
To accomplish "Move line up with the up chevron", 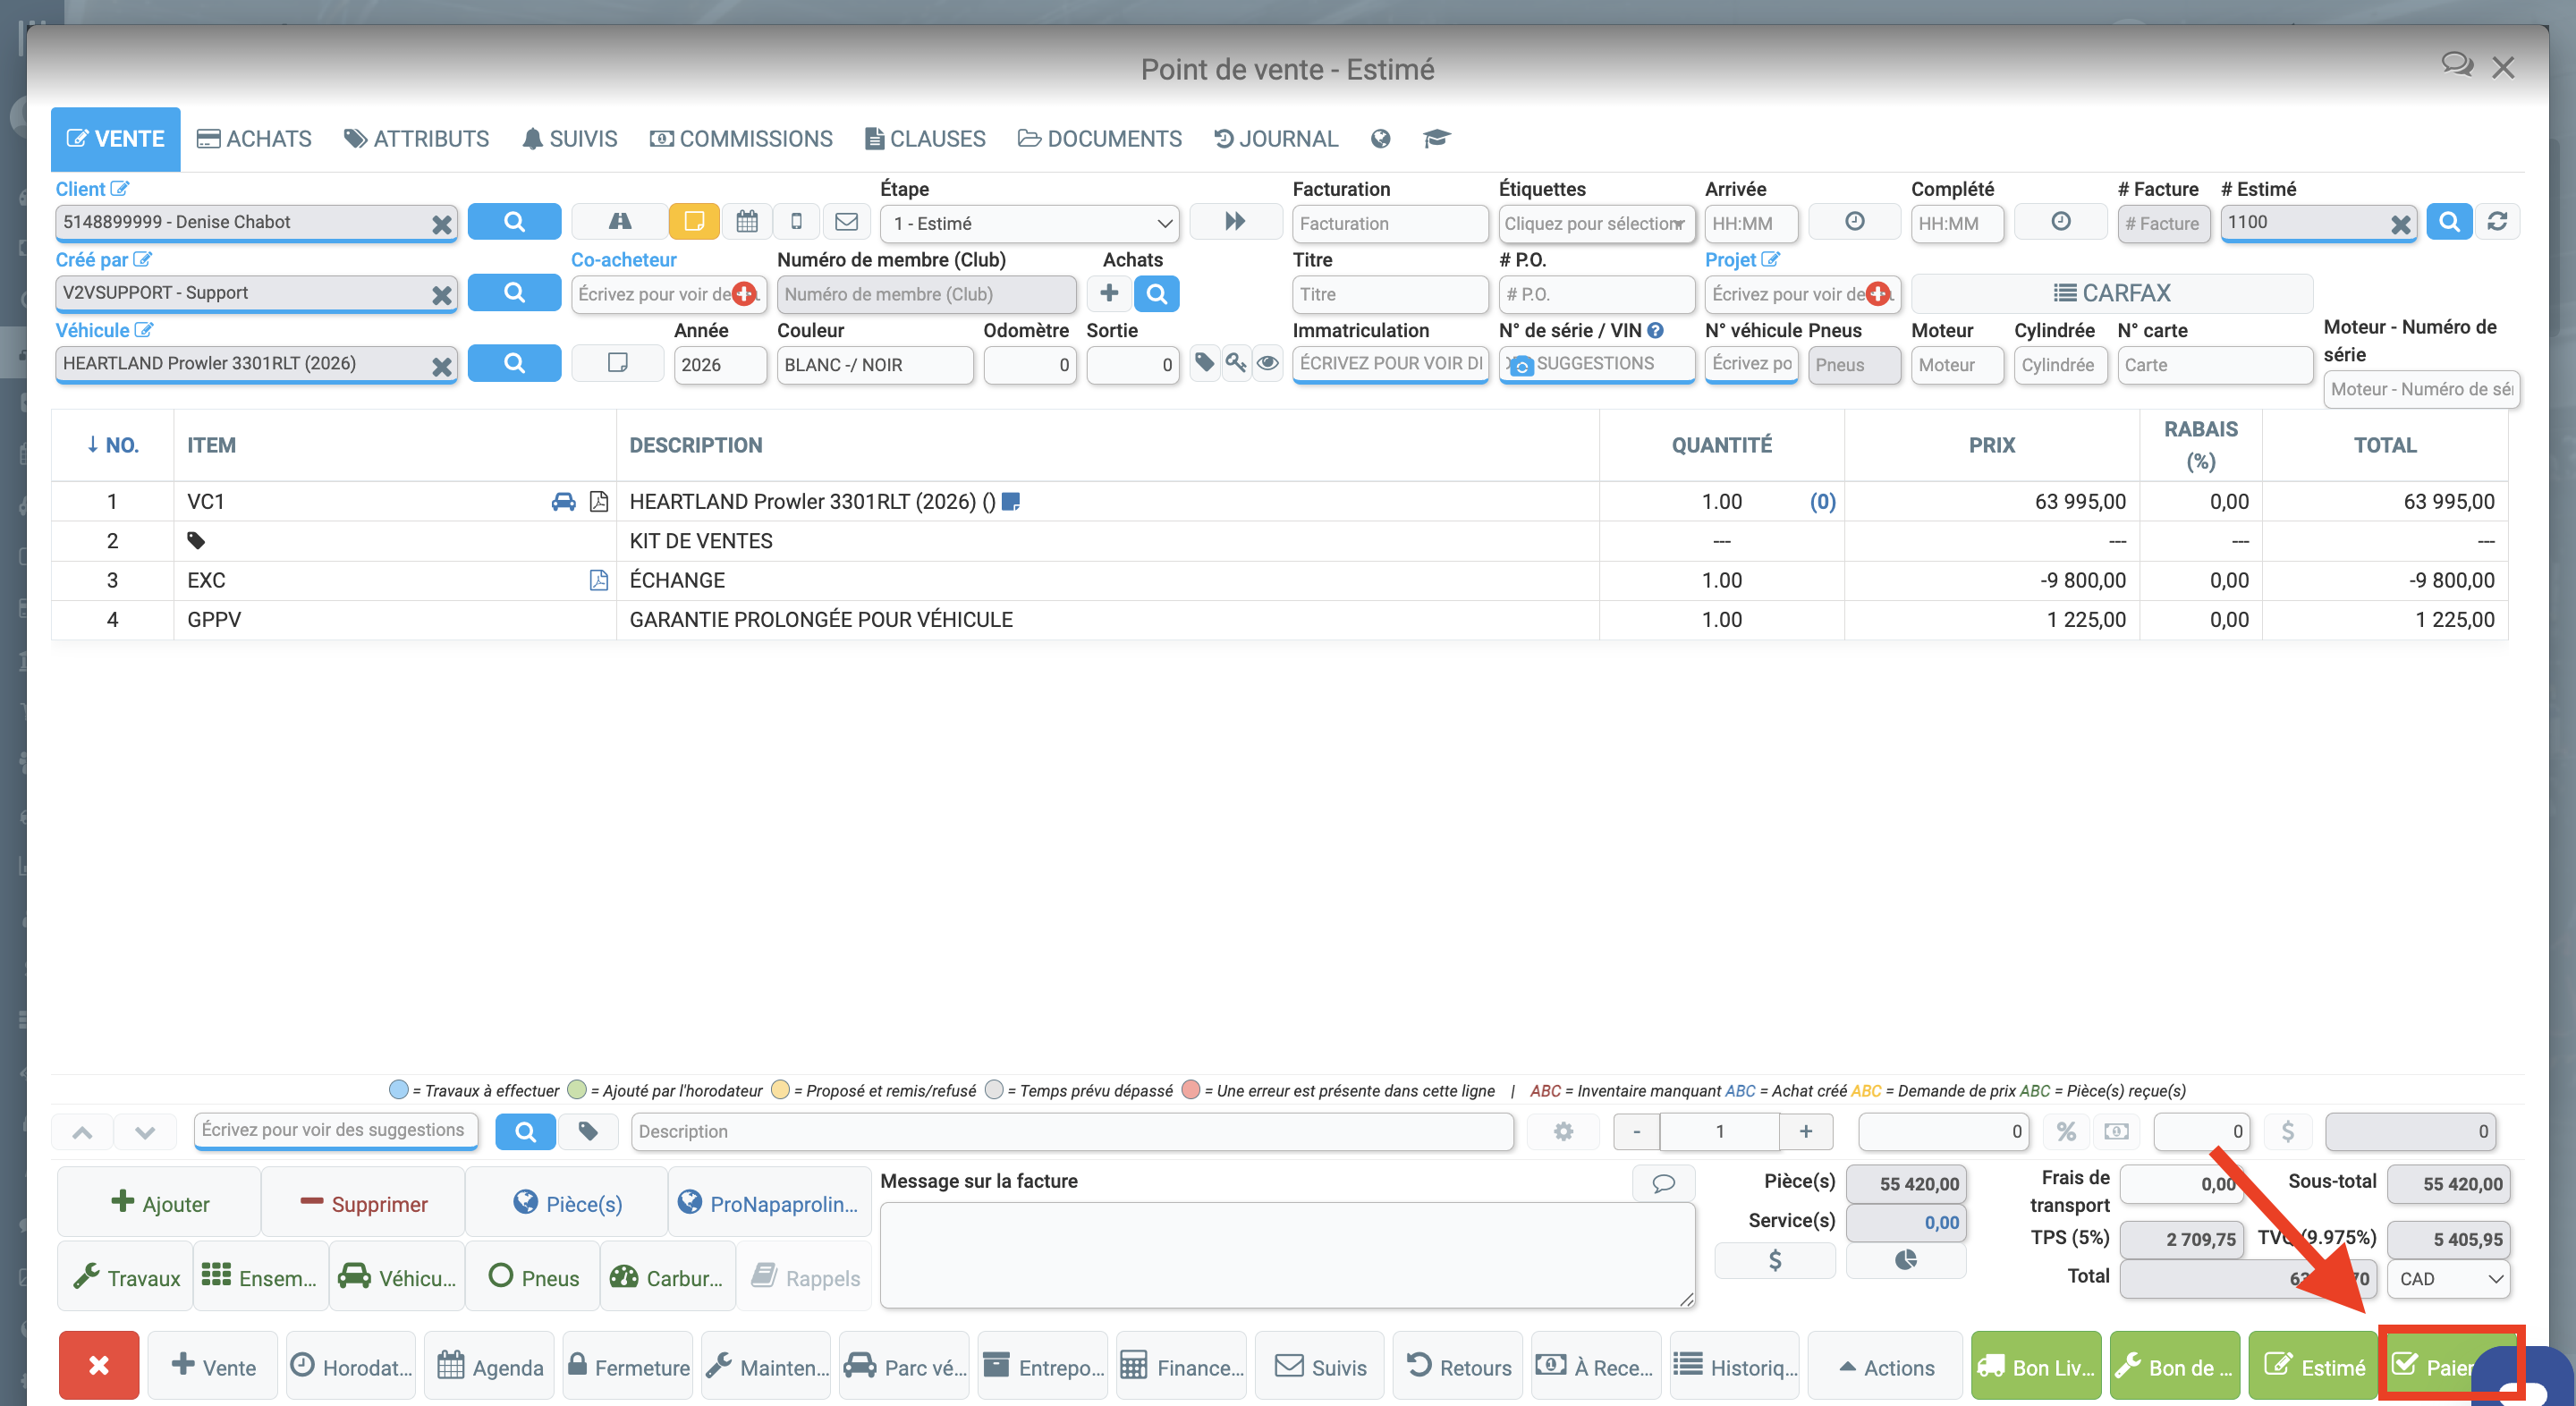I will tap(83, 1132).
